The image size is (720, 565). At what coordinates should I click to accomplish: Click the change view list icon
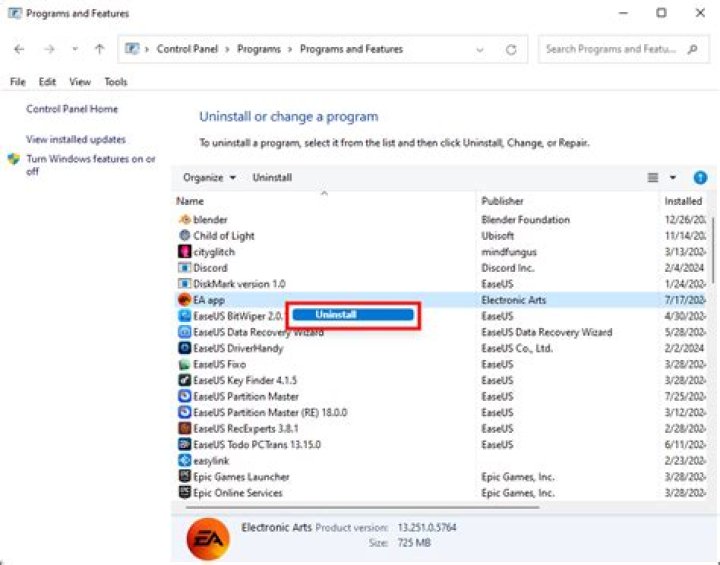tap(652, 178)
